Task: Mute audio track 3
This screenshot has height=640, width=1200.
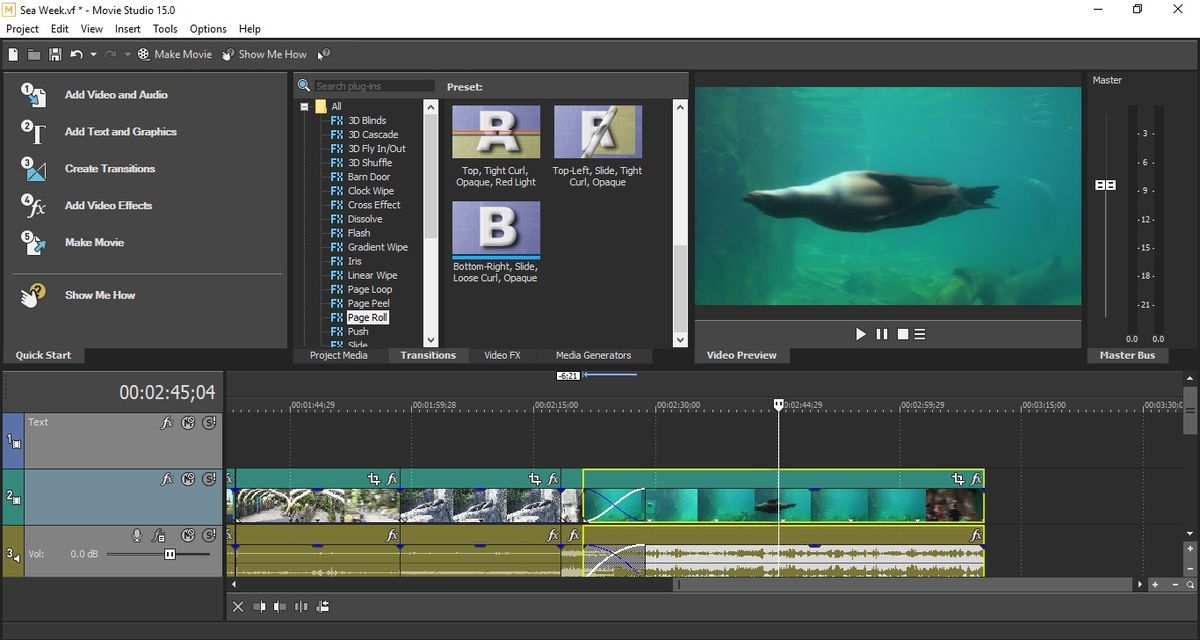Action: pos(188,536)
